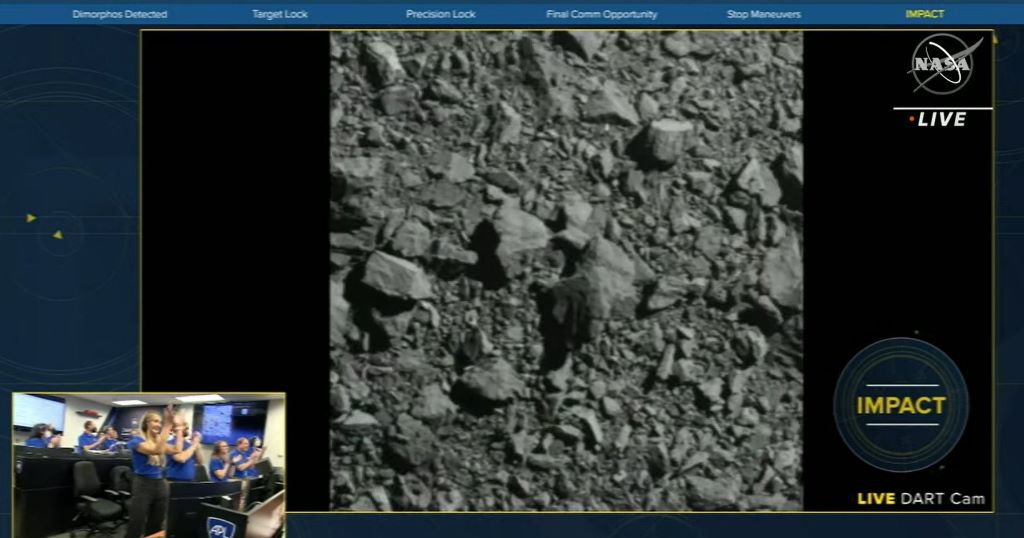Click the NASA logo
The image size is (1024, 538).
945,64
